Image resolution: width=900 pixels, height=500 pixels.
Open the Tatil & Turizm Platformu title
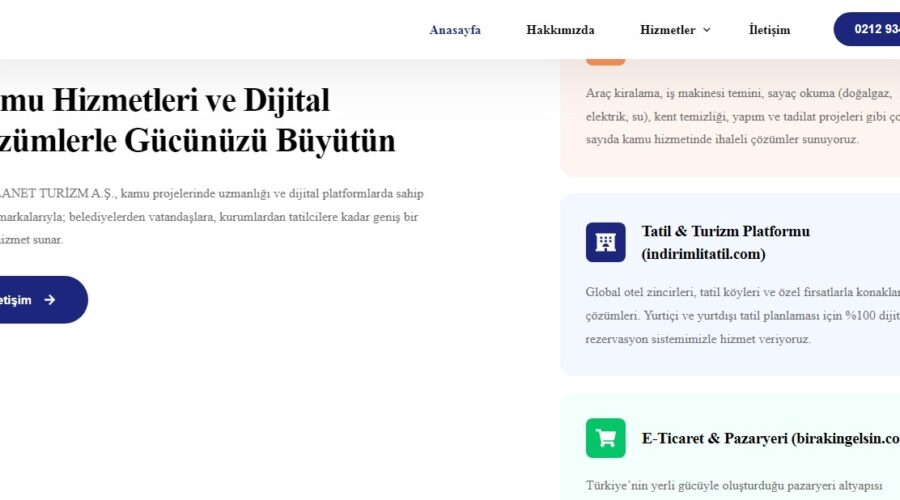pyautogui.click(x=725, y=231)
